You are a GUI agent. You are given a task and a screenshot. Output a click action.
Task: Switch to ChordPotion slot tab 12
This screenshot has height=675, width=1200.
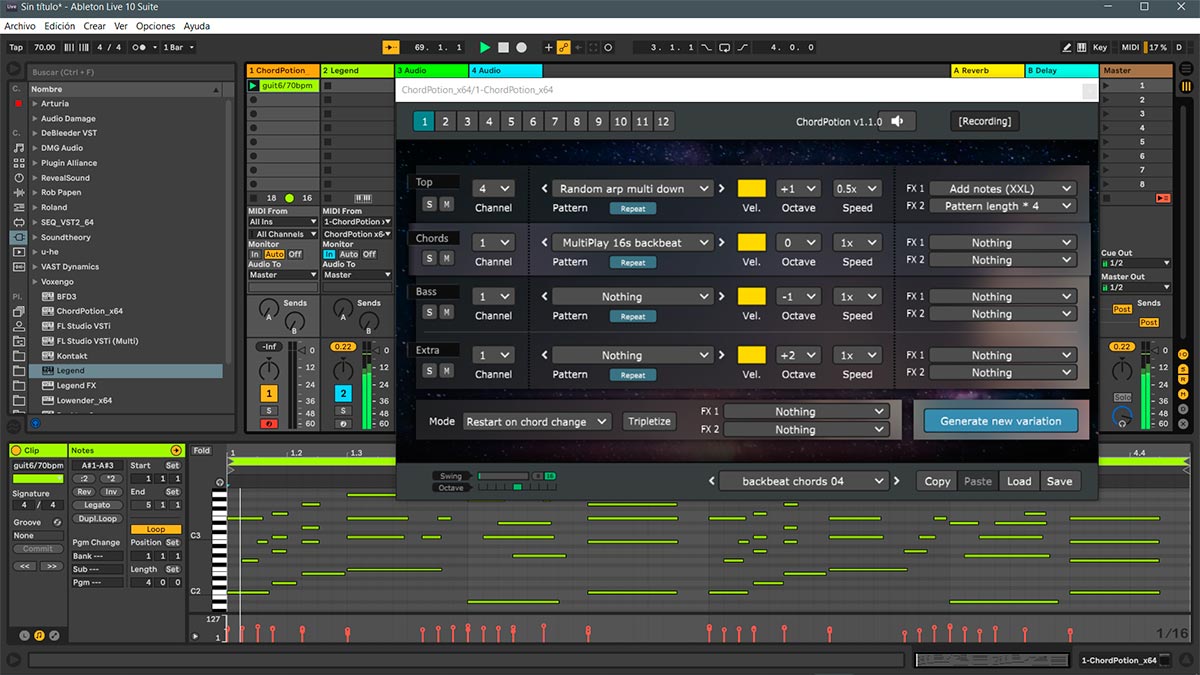(x=663, y=122)
